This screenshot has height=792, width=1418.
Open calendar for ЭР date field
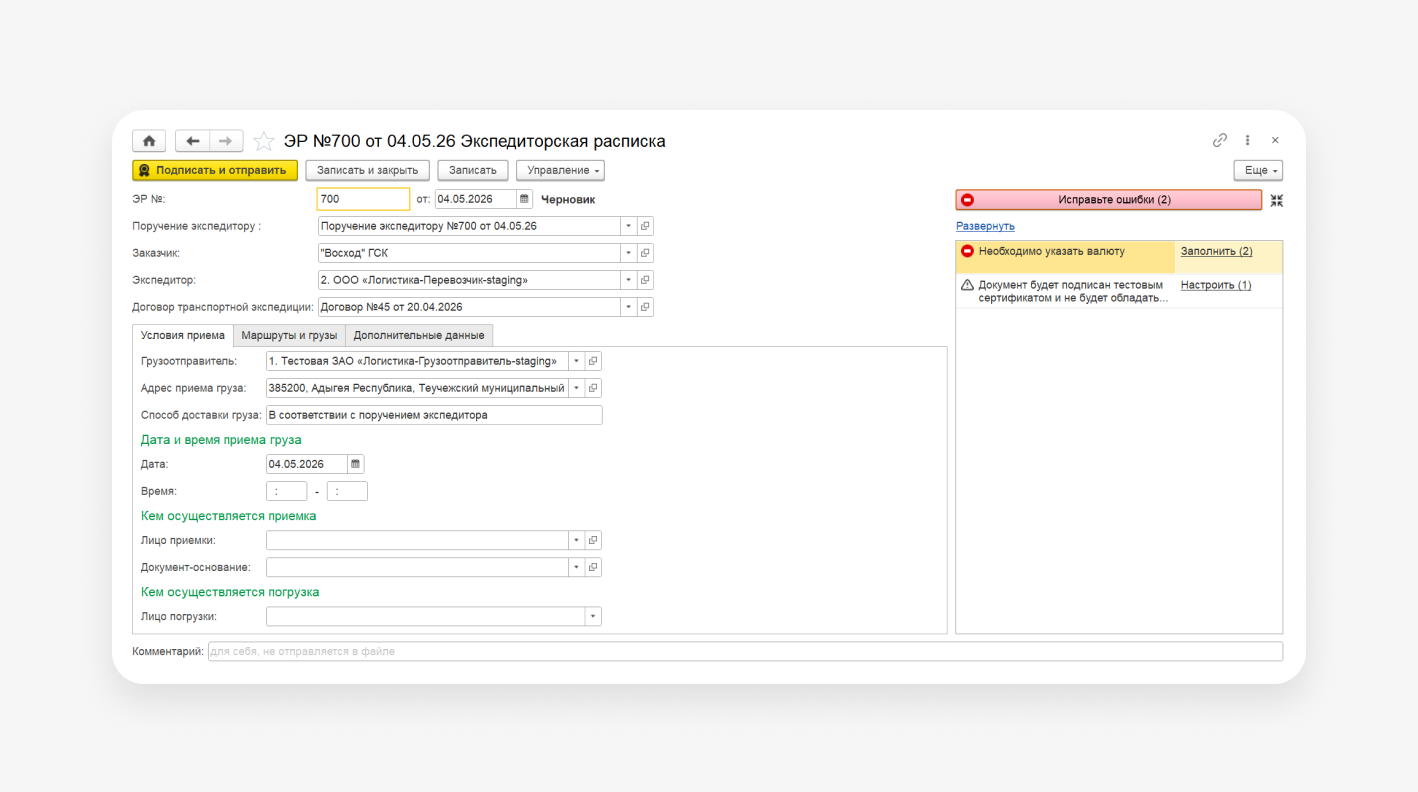pyautogui.click(x=524, y=199)
